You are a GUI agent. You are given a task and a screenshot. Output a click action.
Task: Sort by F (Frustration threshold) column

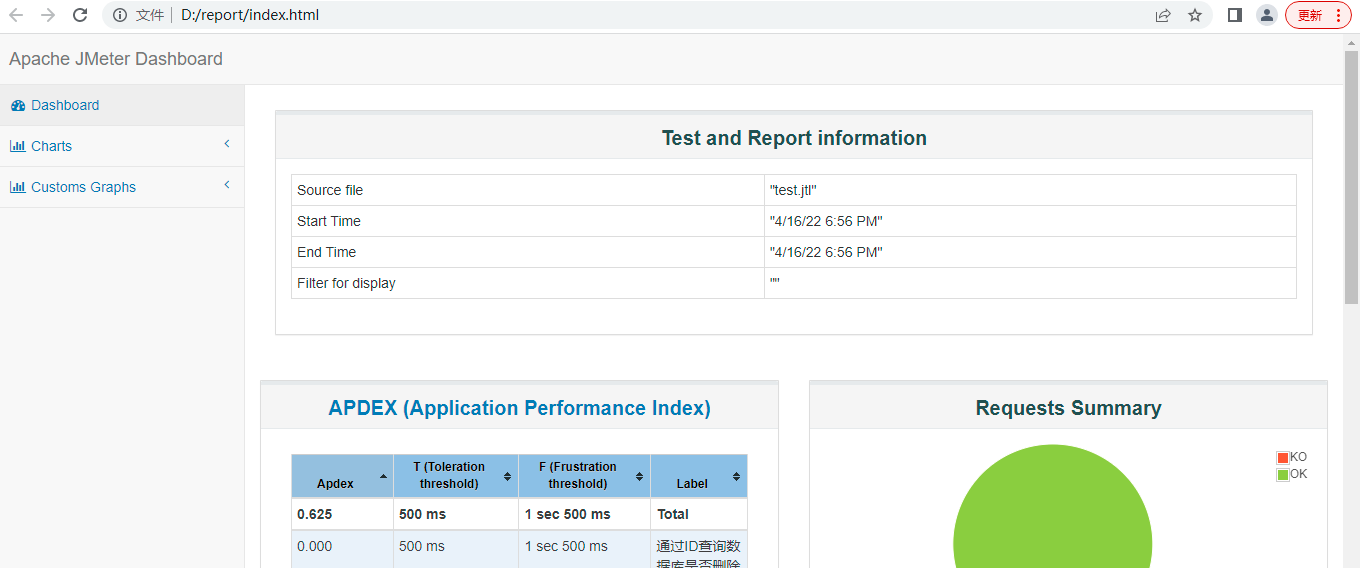[x=584, y=476]
